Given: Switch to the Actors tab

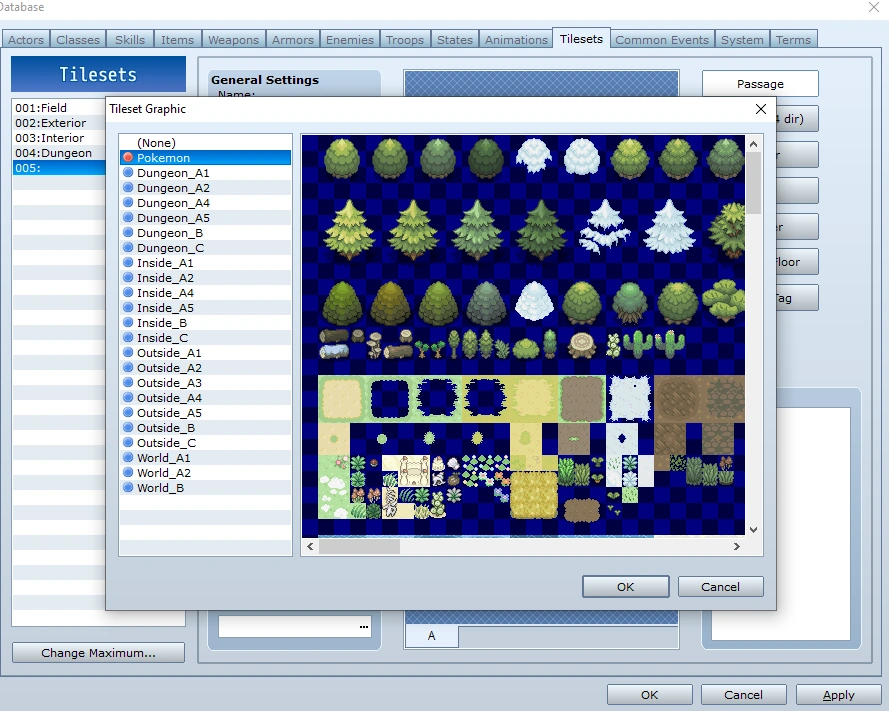Looking at the screenshot, I should 26,40.
